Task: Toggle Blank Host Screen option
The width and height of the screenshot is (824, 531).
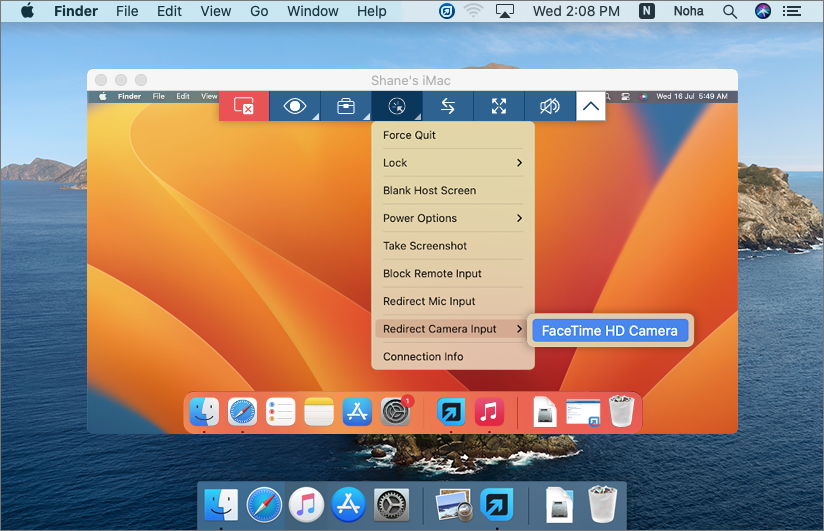Action: coord(429,190)
